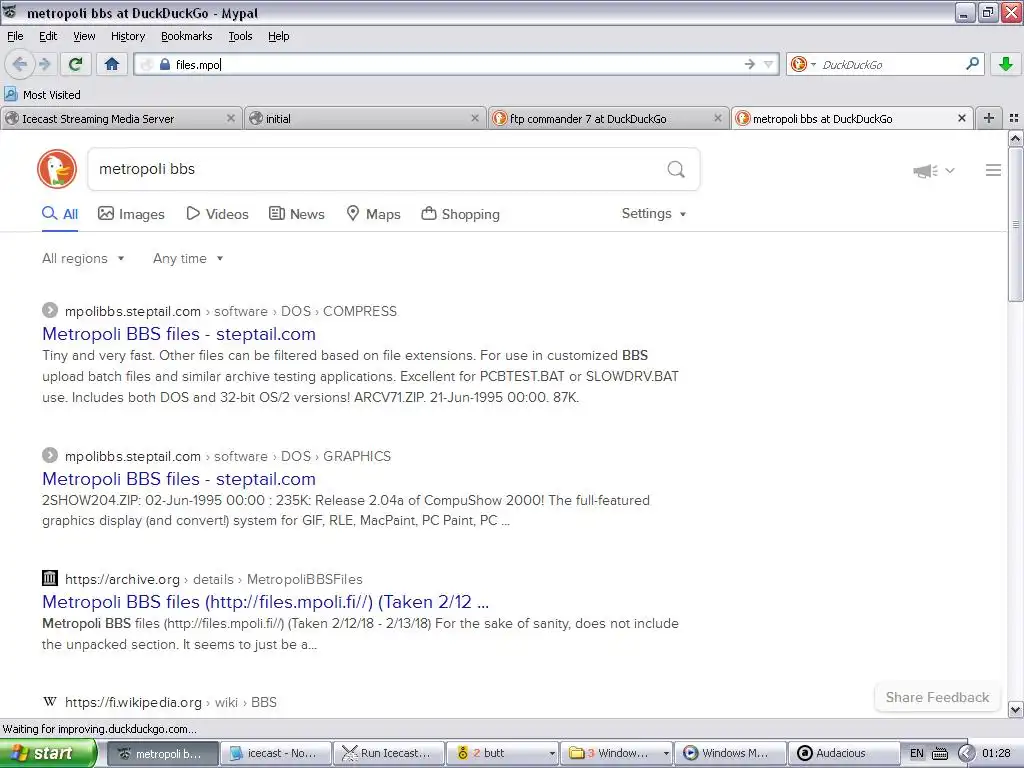The height and width of the screenshot is (768, 1024).
Task: Click the Share Feedback button
Action: (x=937, y=697)
